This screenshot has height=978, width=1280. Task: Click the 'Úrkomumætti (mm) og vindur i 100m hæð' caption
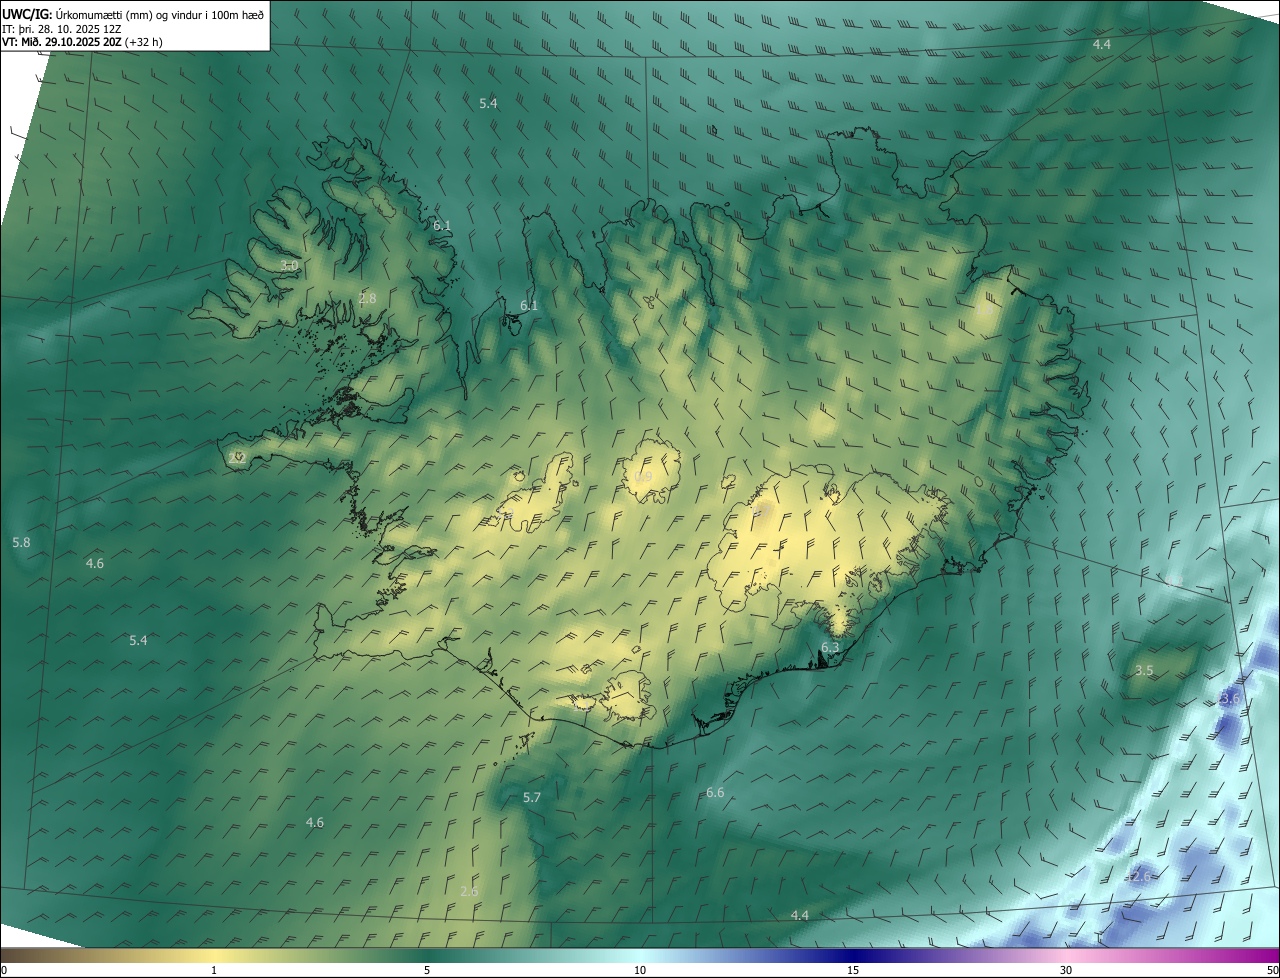[160, 14]
